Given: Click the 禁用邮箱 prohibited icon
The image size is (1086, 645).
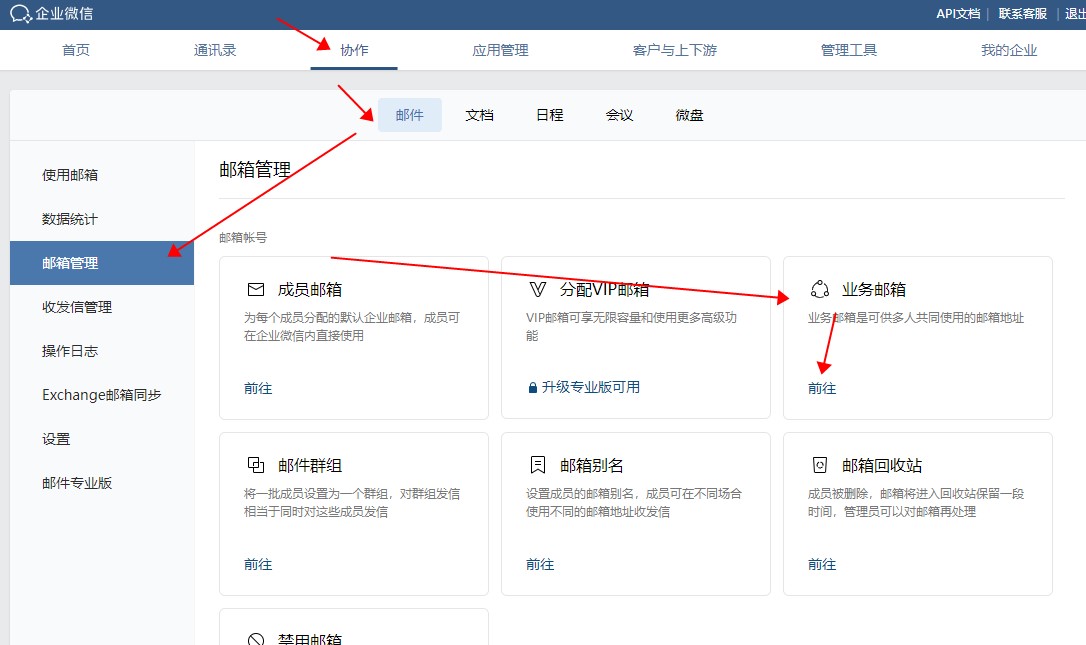Looking at the screenshot, I should (255, 639).
